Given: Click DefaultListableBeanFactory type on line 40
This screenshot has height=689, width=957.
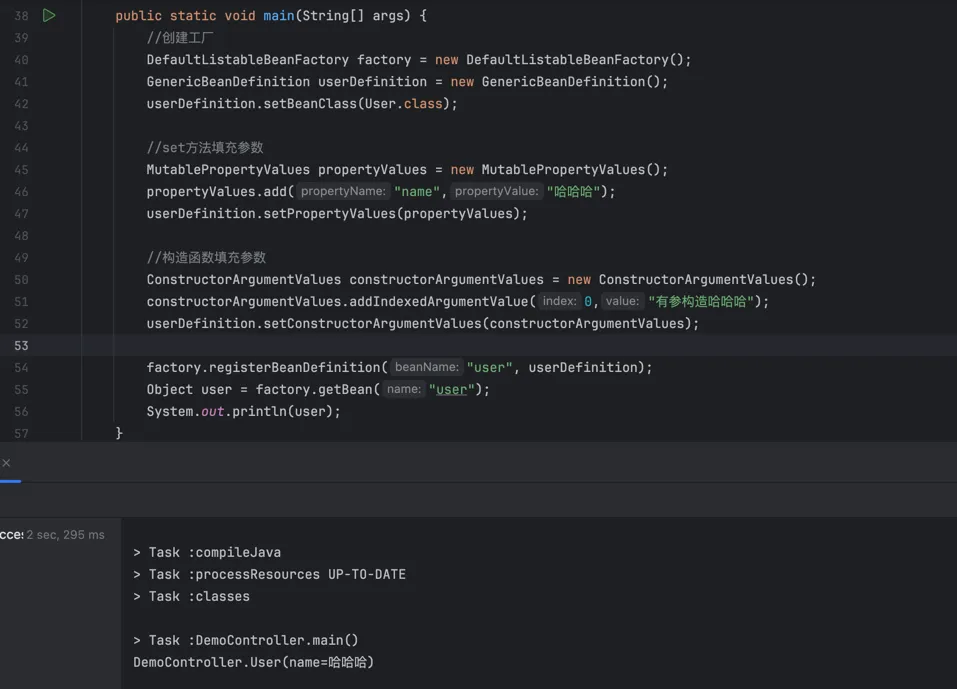Looking at the screenshot, I should pyautogui.click(x=247, y=60).
